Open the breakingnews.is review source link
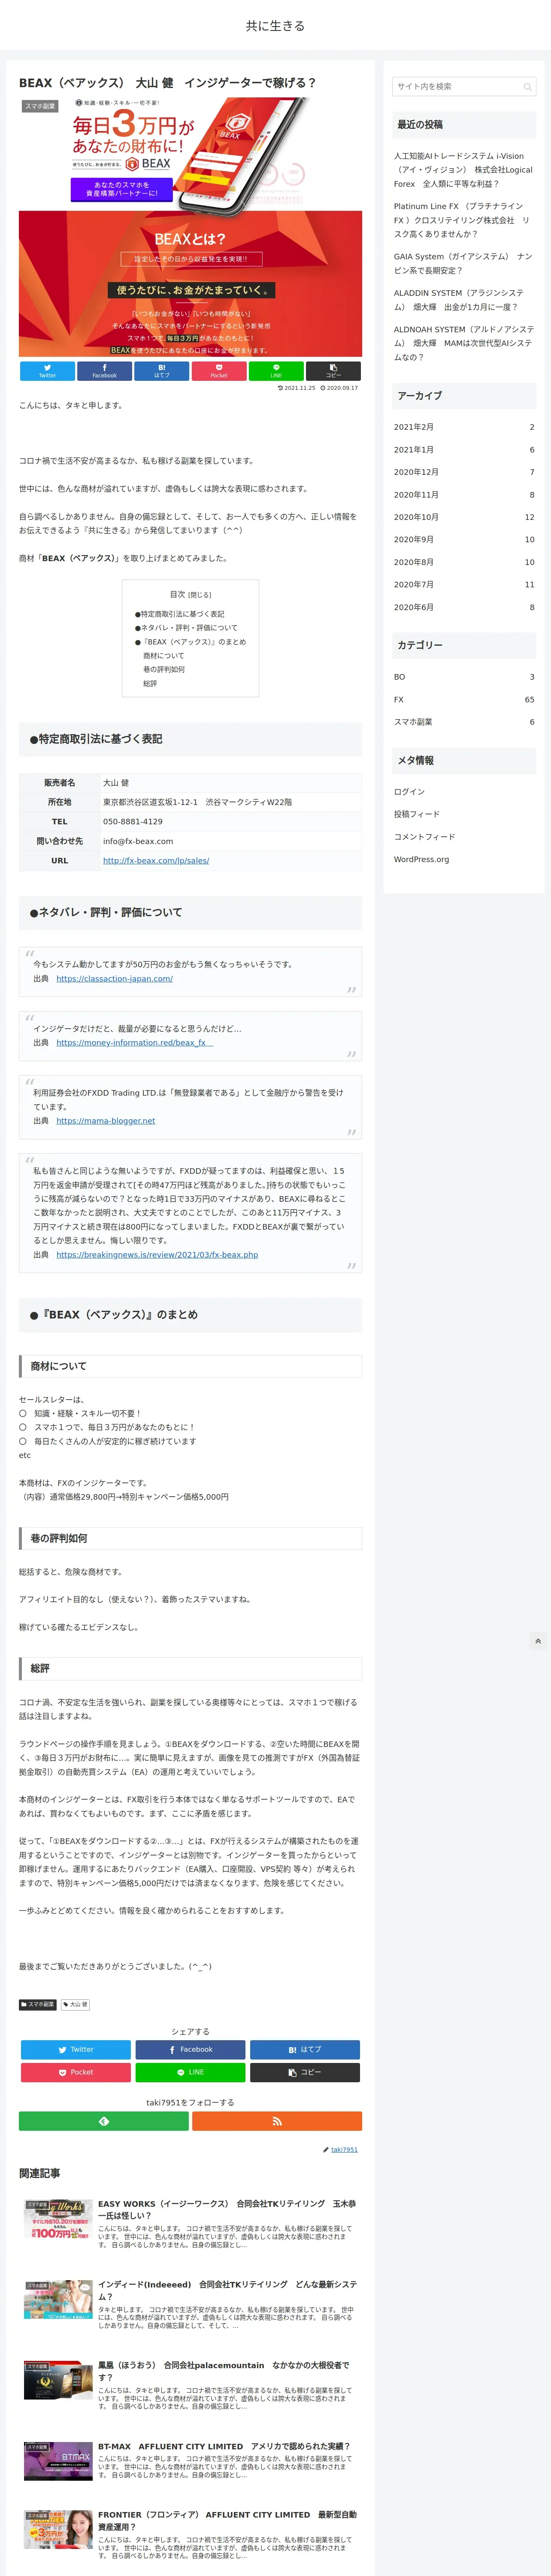Viewport: 551px width, 2576px height. [x=157, y=1255]
